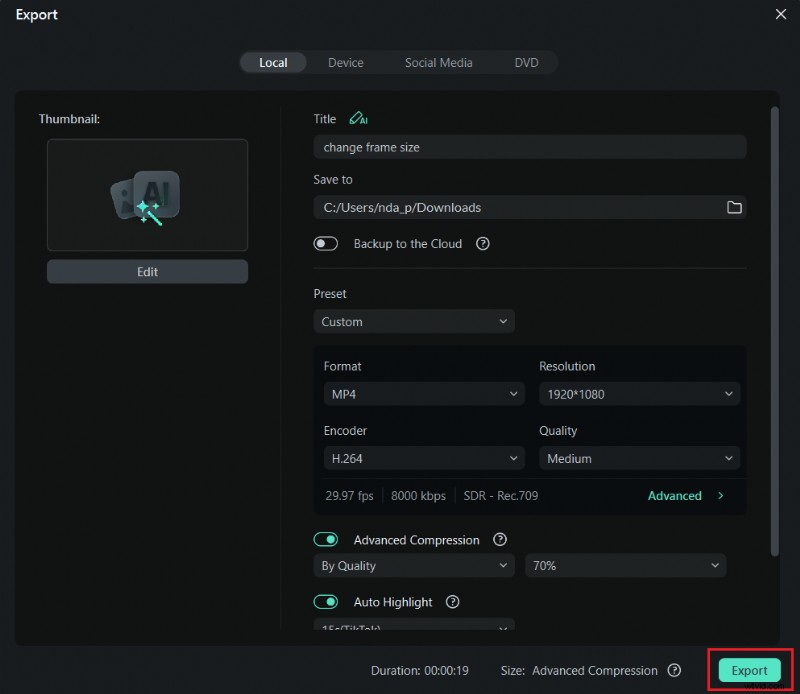This screenshot has width=800, height=694.
Task: Click the help icon beside Advanced Compression toggle
Action: [499, 540]
